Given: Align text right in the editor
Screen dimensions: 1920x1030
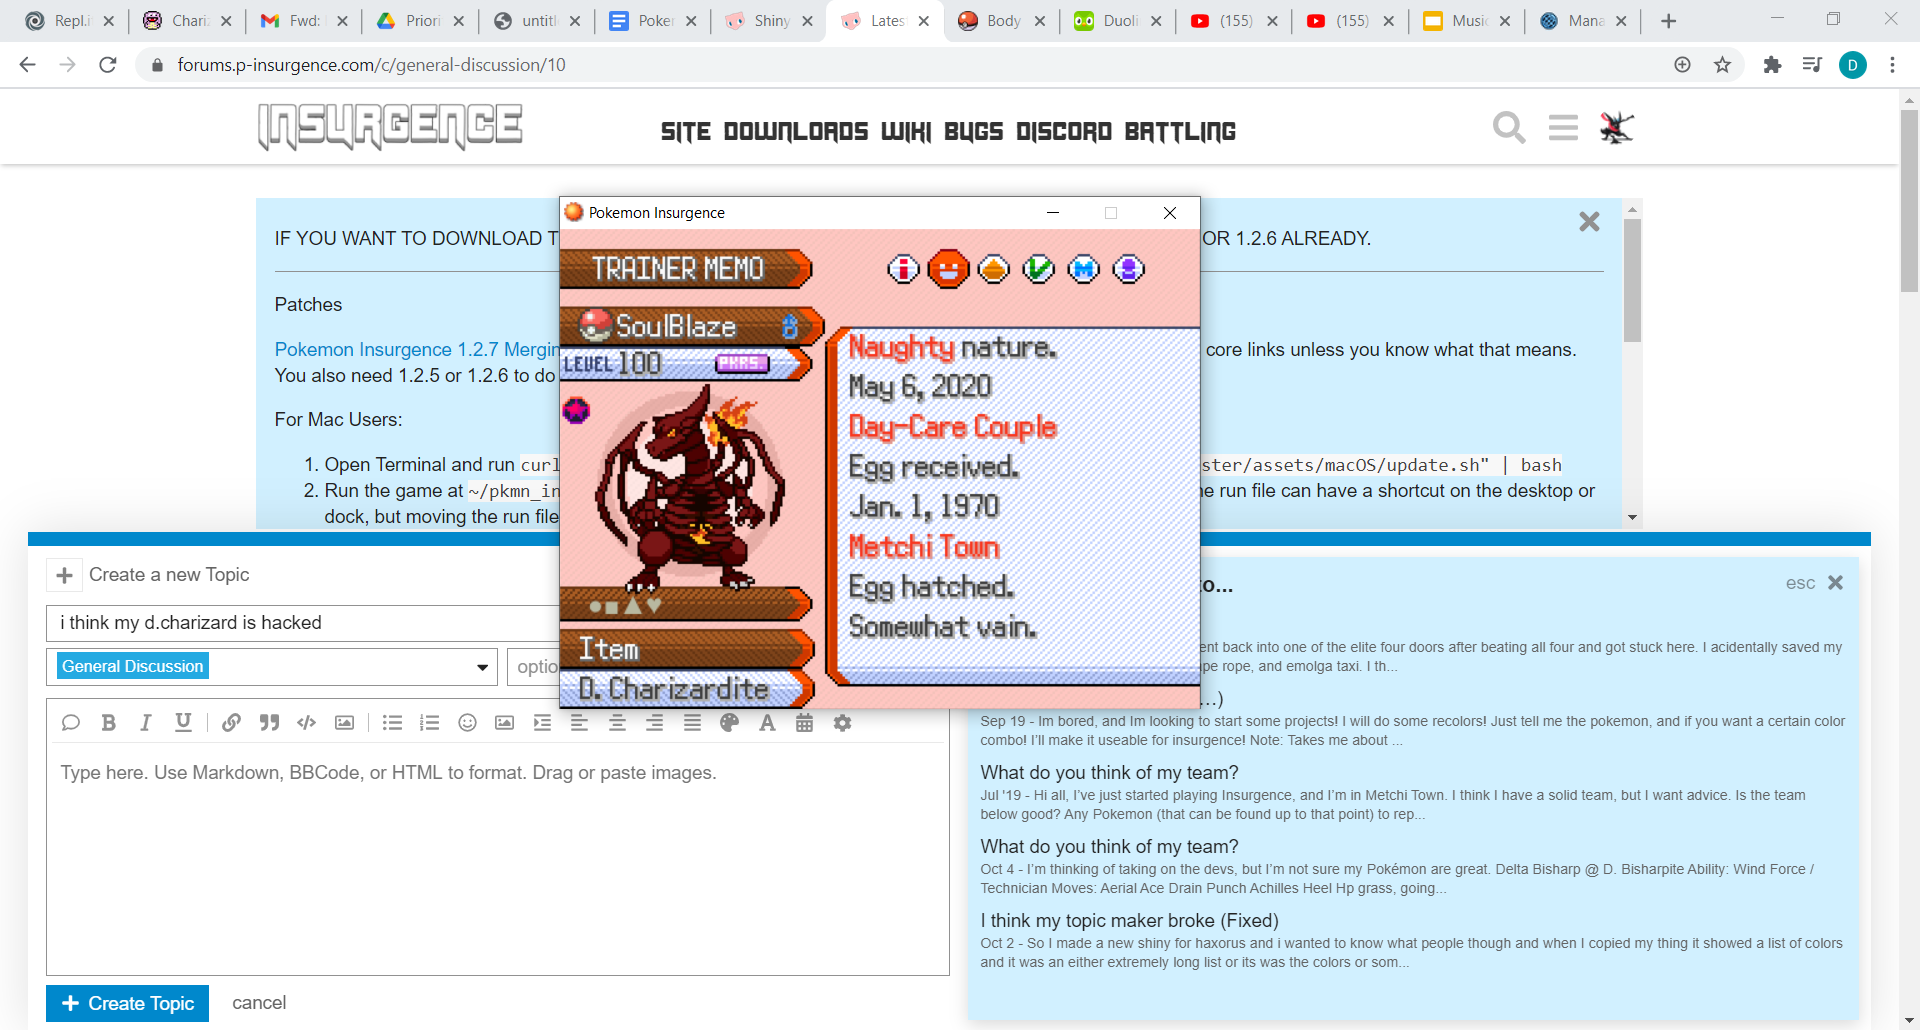Looking at the screenshot, I should coord(654,723).
